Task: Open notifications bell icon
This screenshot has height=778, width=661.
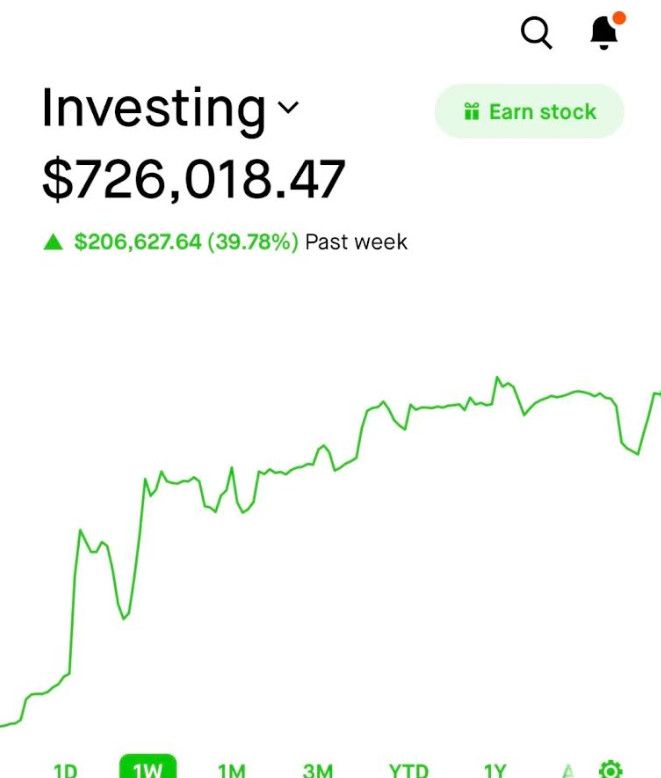Action: (x=604, y=33)
